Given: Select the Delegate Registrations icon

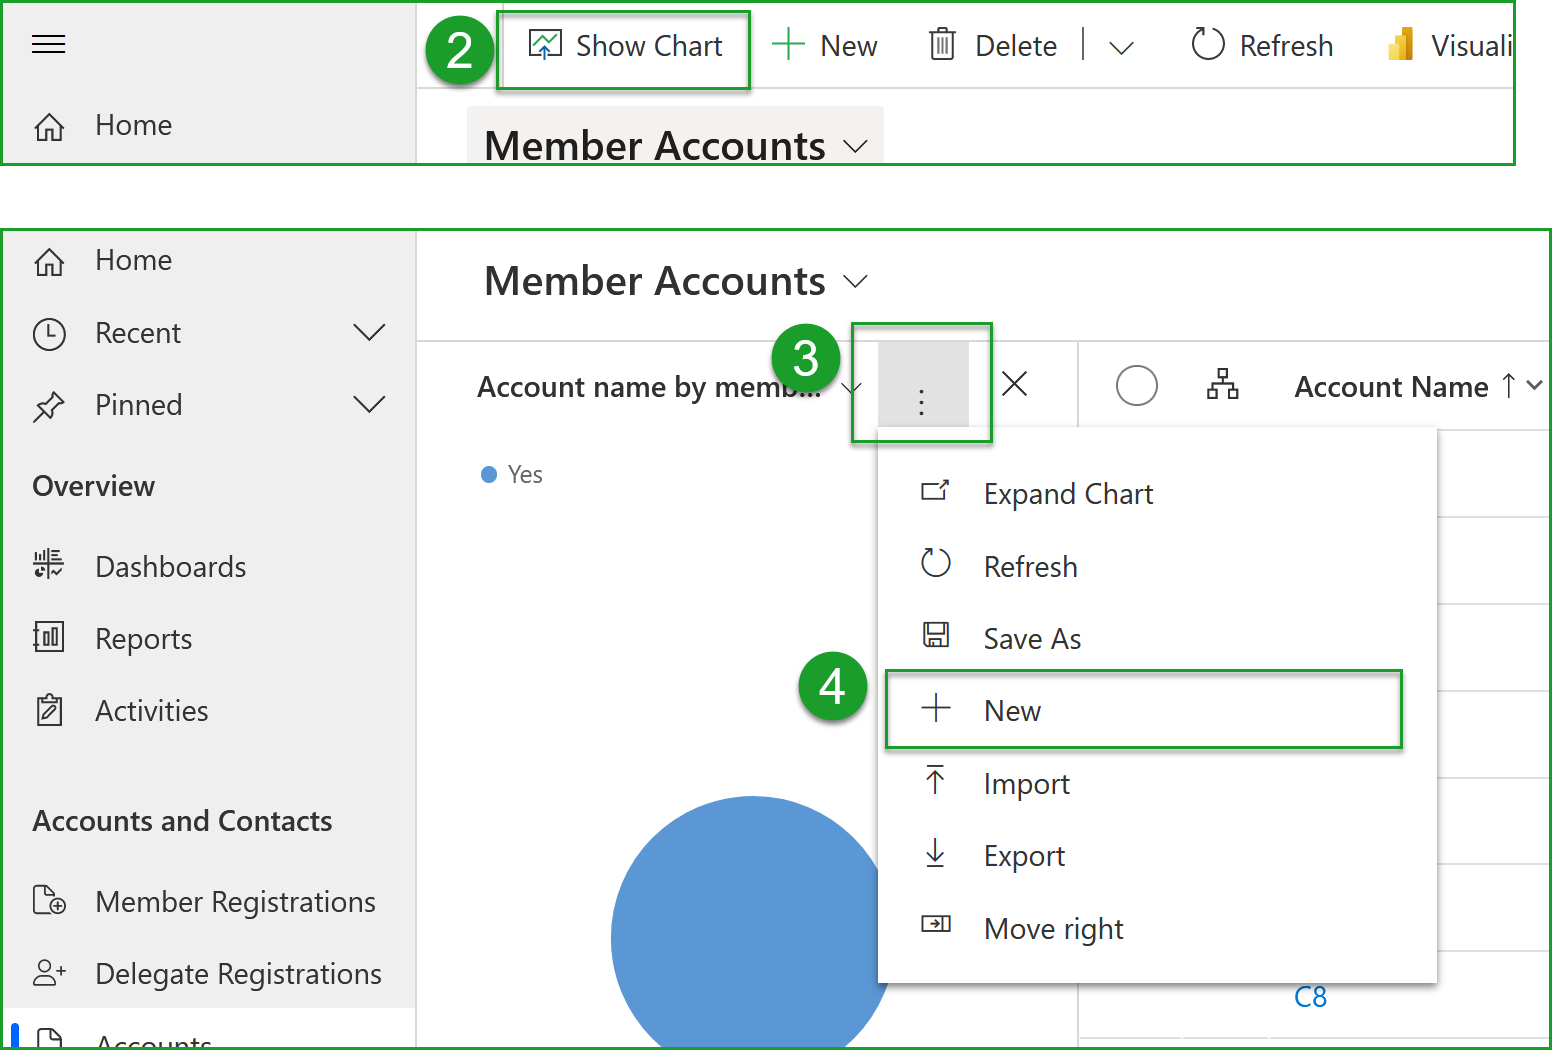Looking at the screenshot, I should 48,972.
